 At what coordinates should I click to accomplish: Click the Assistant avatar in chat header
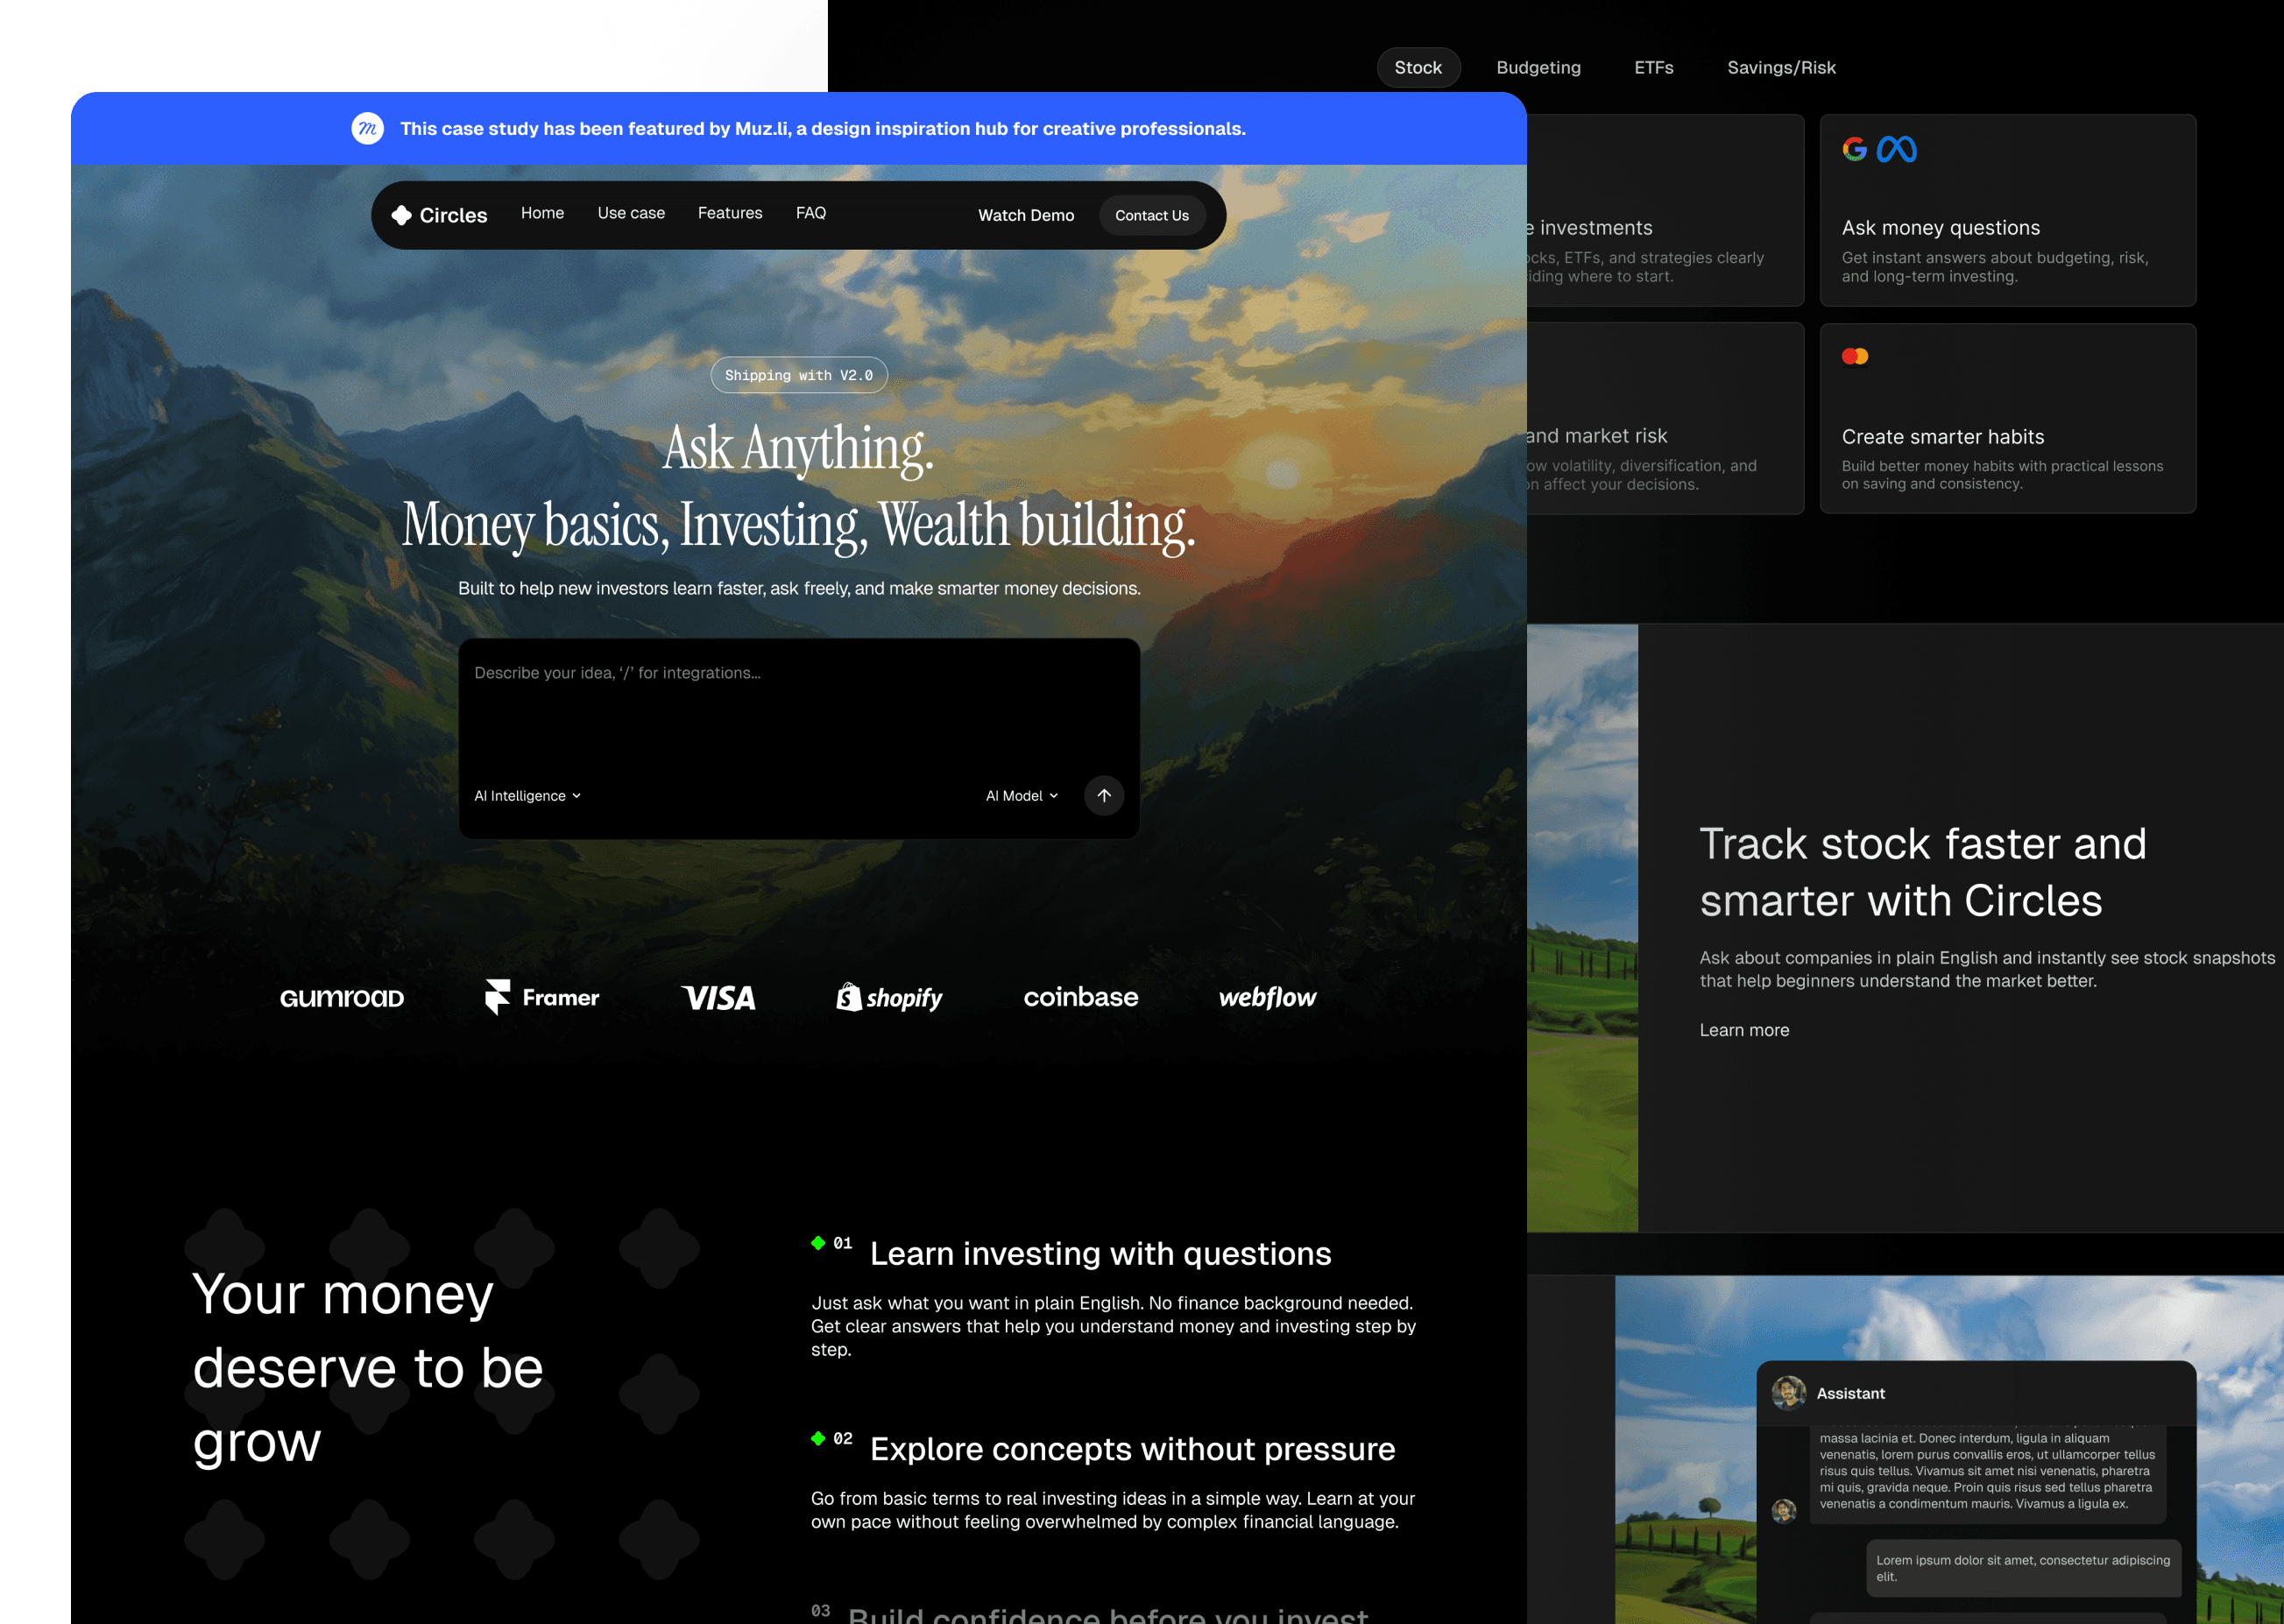(1788, 1392)
